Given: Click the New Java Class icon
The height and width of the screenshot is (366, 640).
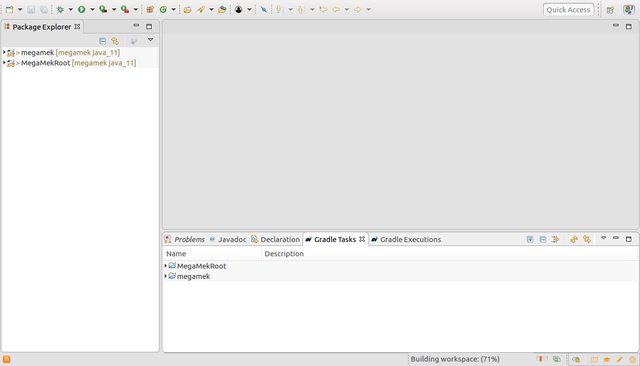Looking at the screenshot, I should (163, 9).
